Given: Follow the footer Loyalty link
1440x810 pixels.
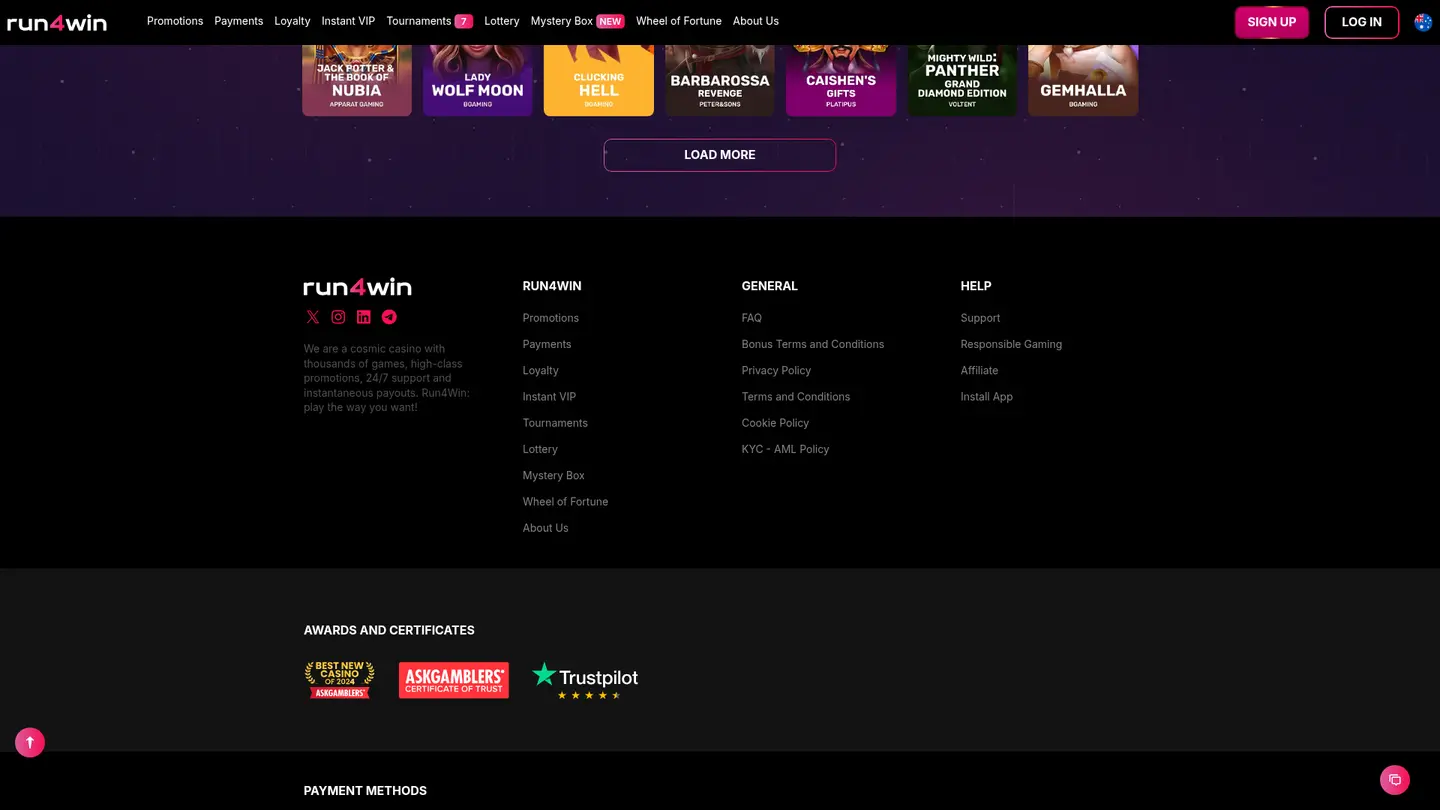Looking at the screenshot, I should [x=541, y=370].
